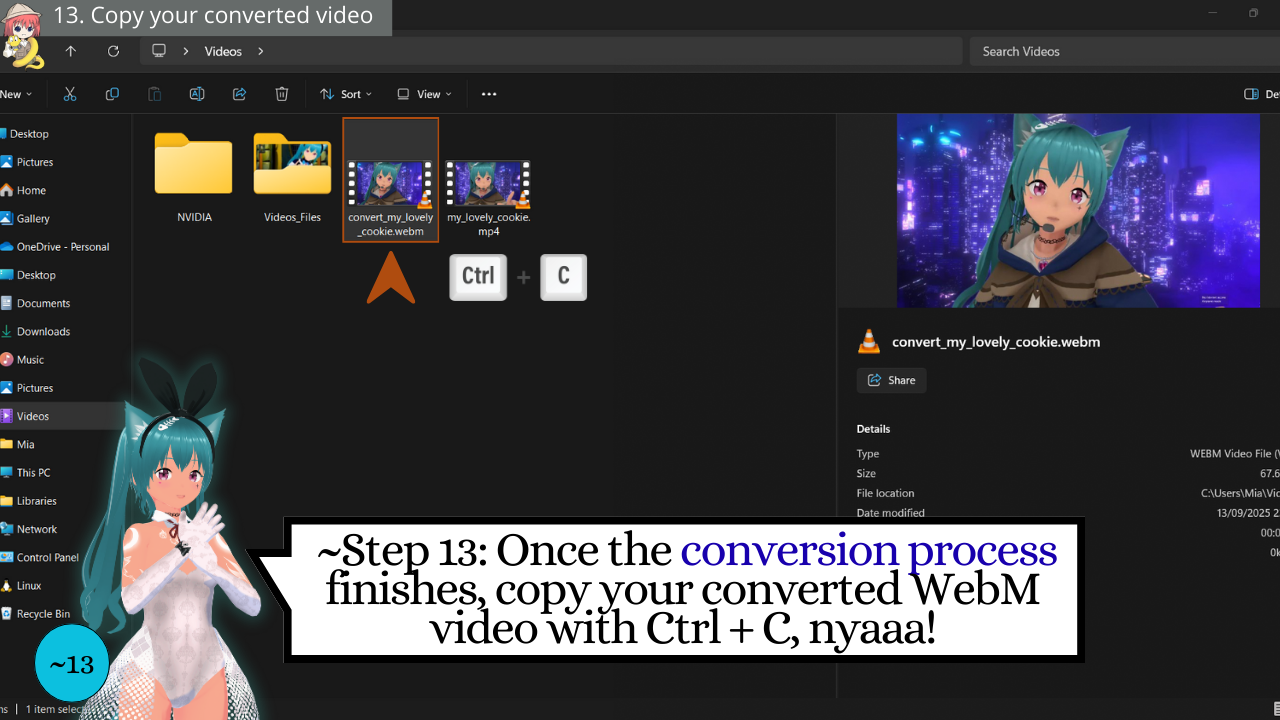Select Linux in navigation pane
The width and height of the screenshot is (1280, 720).
point(29,585)
